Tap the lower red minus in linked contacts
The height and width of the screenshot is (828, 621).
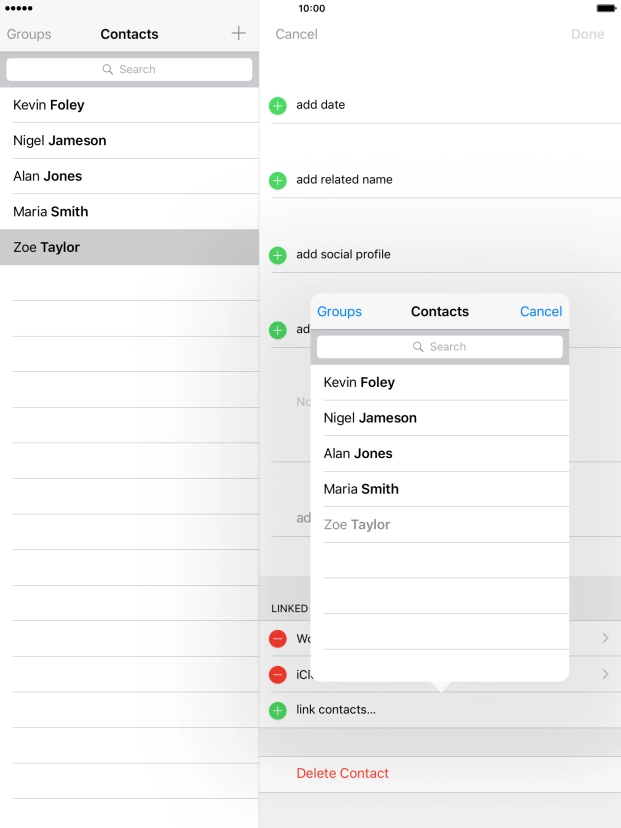click(x=278, y=675)
